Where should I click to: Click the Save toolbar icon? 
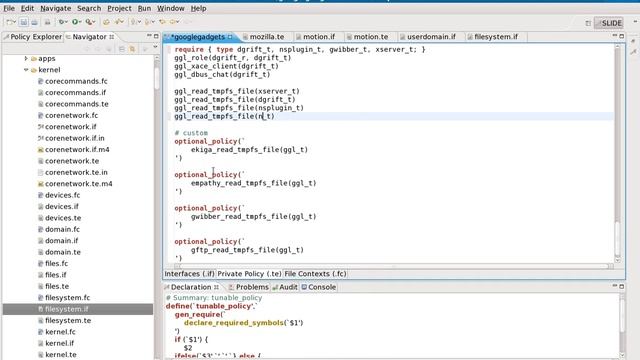[x=24, y=22]
